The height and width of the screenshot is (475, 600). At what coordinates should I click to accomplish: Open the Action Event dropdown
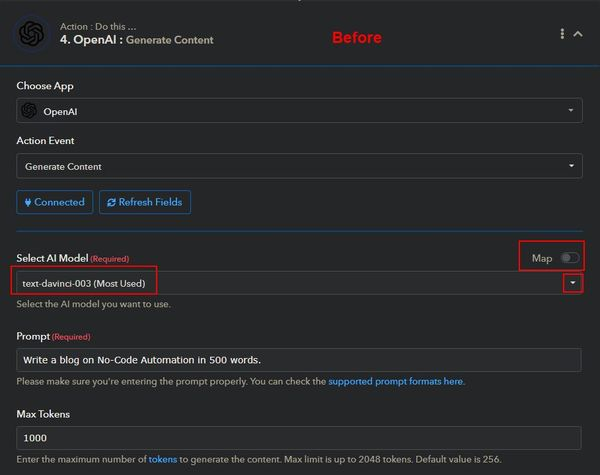[x=299, y=166]
